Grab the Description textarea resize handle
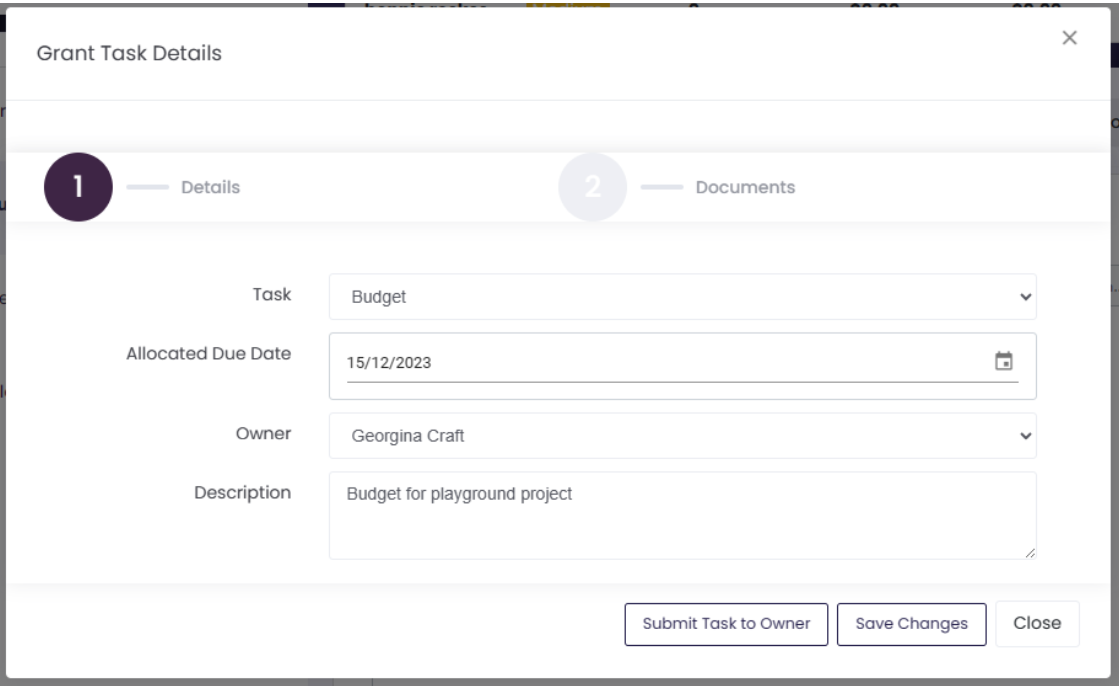The width and height of the screenshot is (1119, 686). pyautogui.click(x=1030, y=553)
